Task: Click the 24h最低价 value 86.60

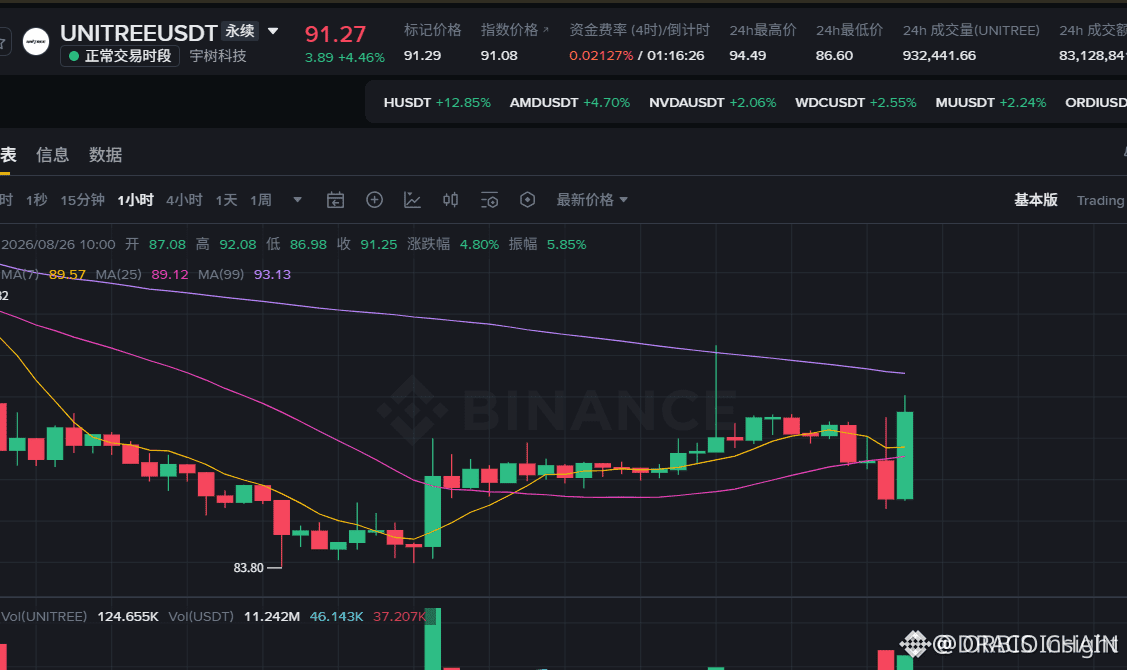Action: click(x=834, y=55)
